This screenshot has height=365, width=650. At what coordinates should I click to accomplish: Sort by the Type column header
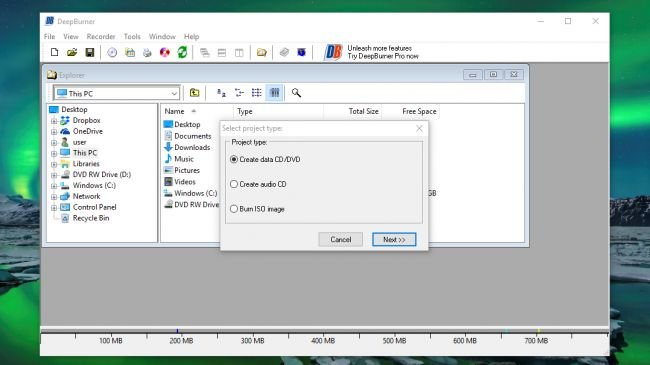pos(278,111)
